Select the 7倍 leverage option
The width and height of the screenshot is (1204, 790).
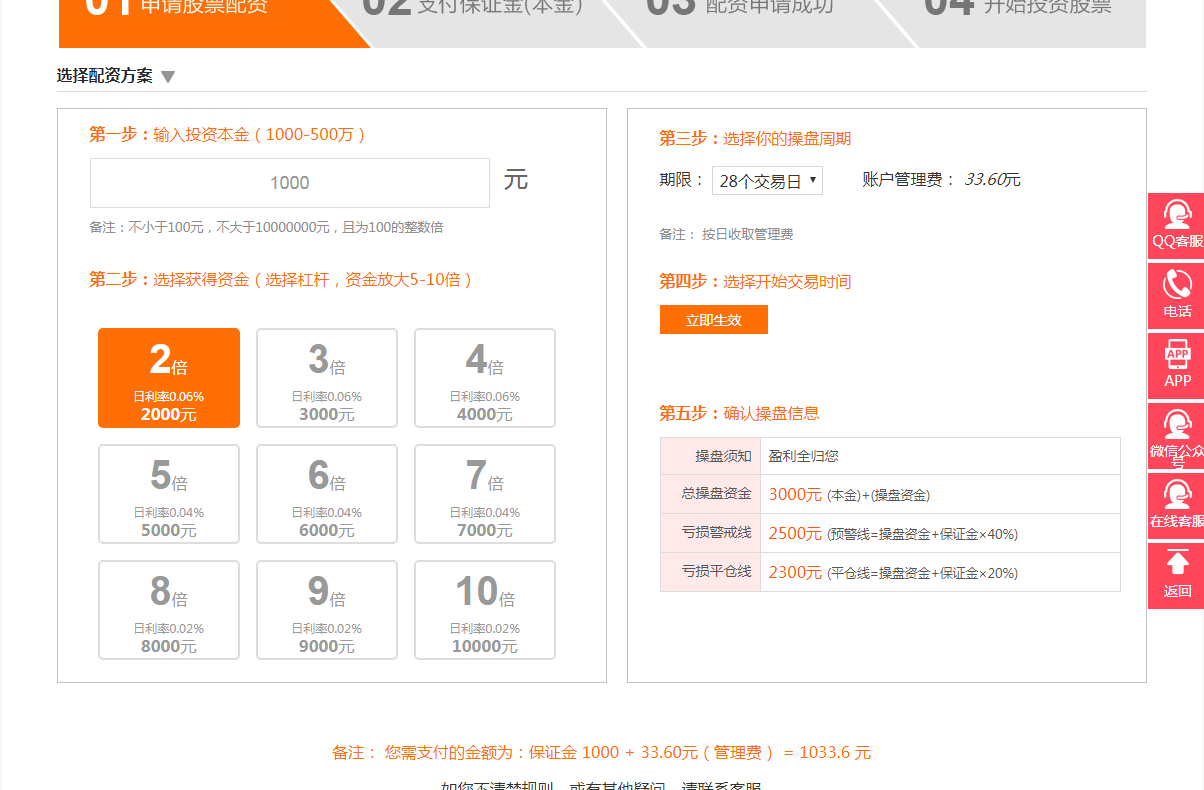coord(485,494)
